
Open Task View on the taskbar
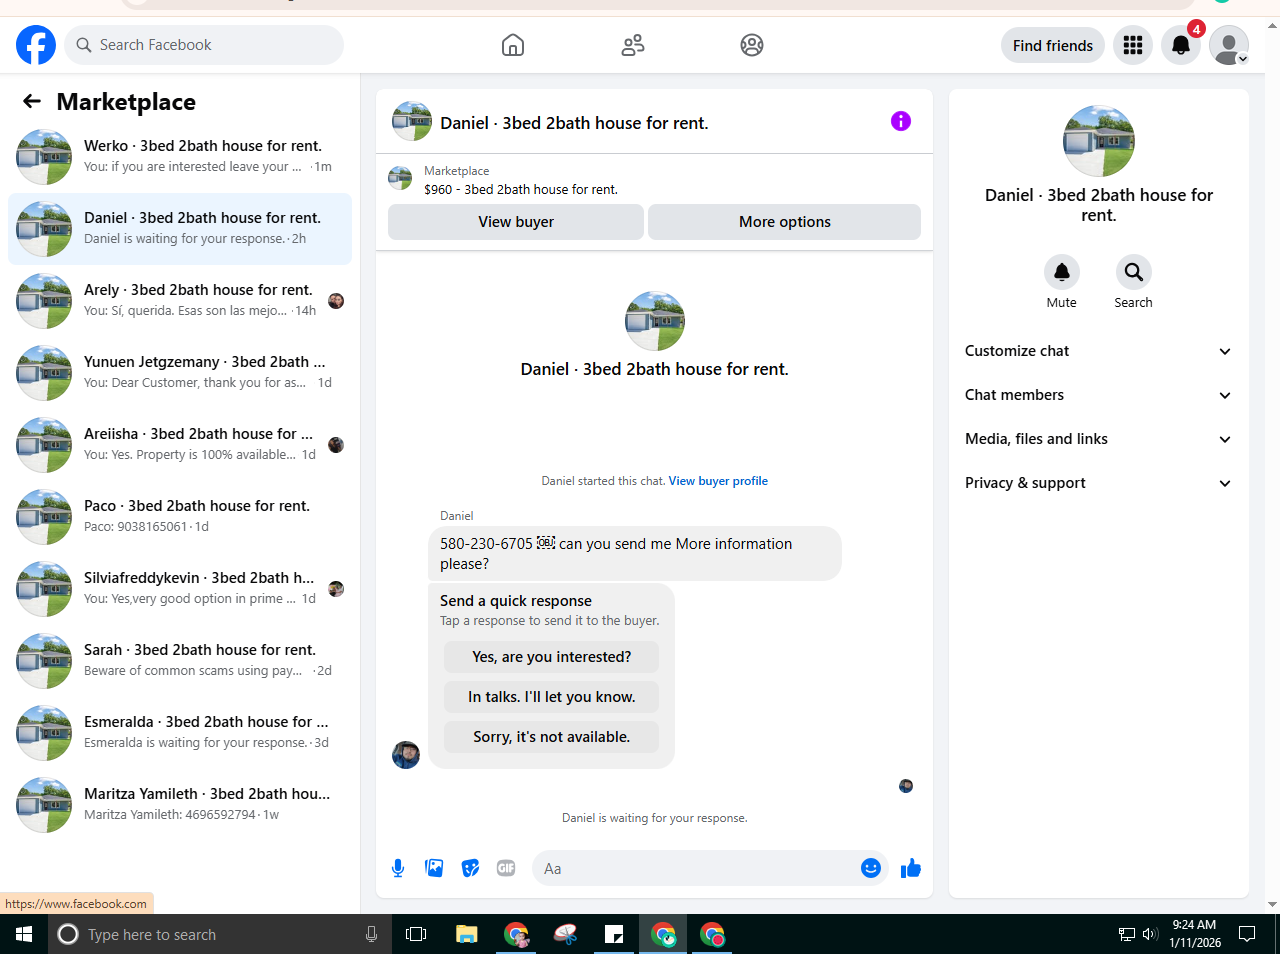point(416,934)
